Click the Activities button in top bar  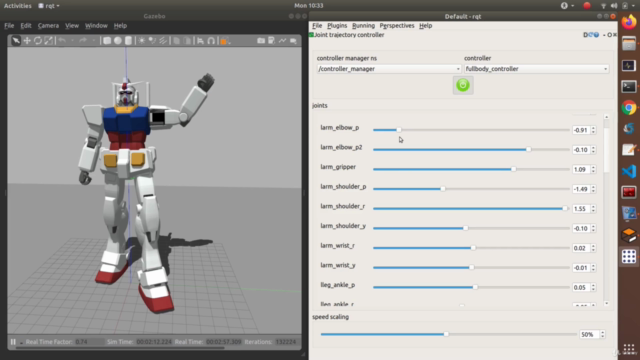[x=18, y=6]
